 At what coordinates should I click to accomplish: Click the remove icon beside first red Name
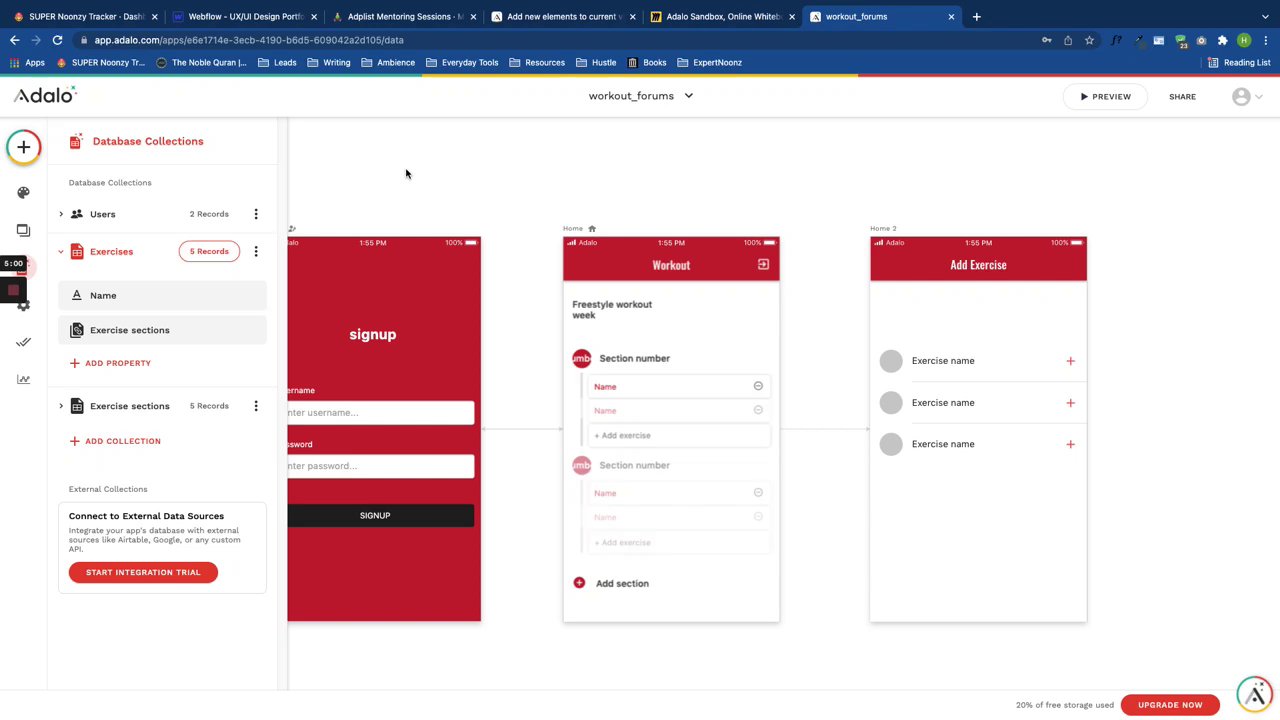point(758,386)
